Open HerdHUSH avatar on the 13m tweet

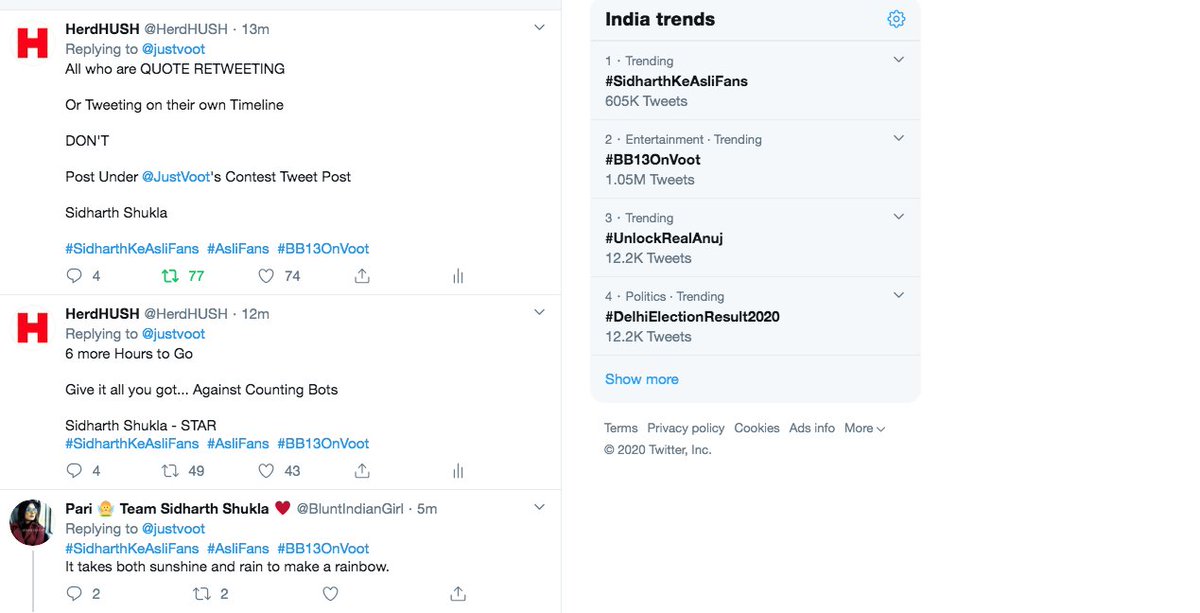[33, 43]
